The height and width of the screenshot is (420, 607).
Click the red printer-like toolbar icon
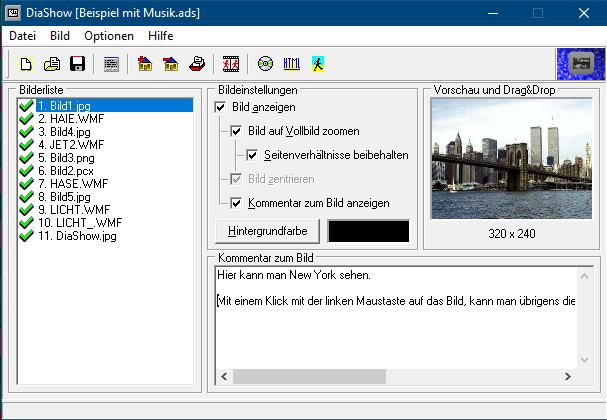coord(198,64)
